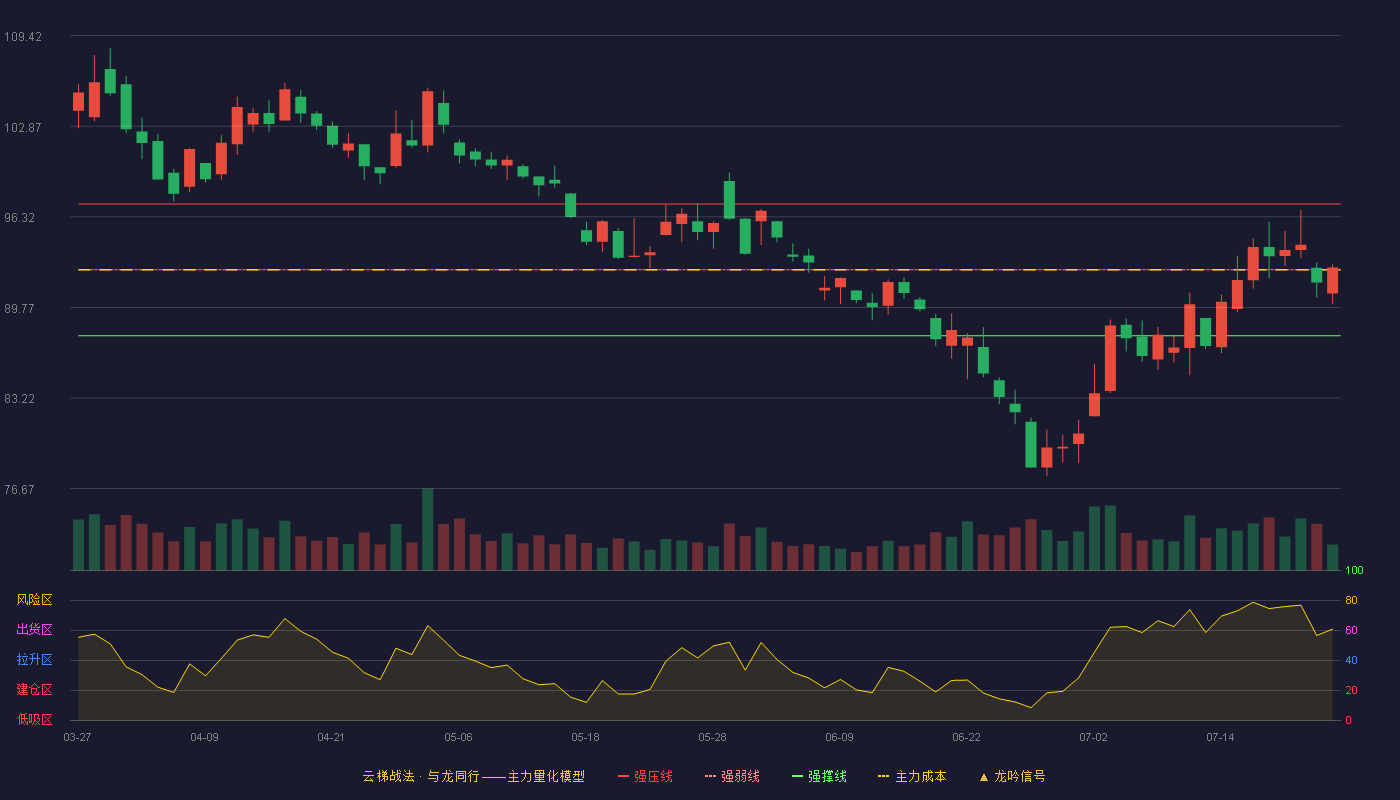Click the 云梯战法 主力量化模型 title text
1400x800 pixels.
(473, 776)
